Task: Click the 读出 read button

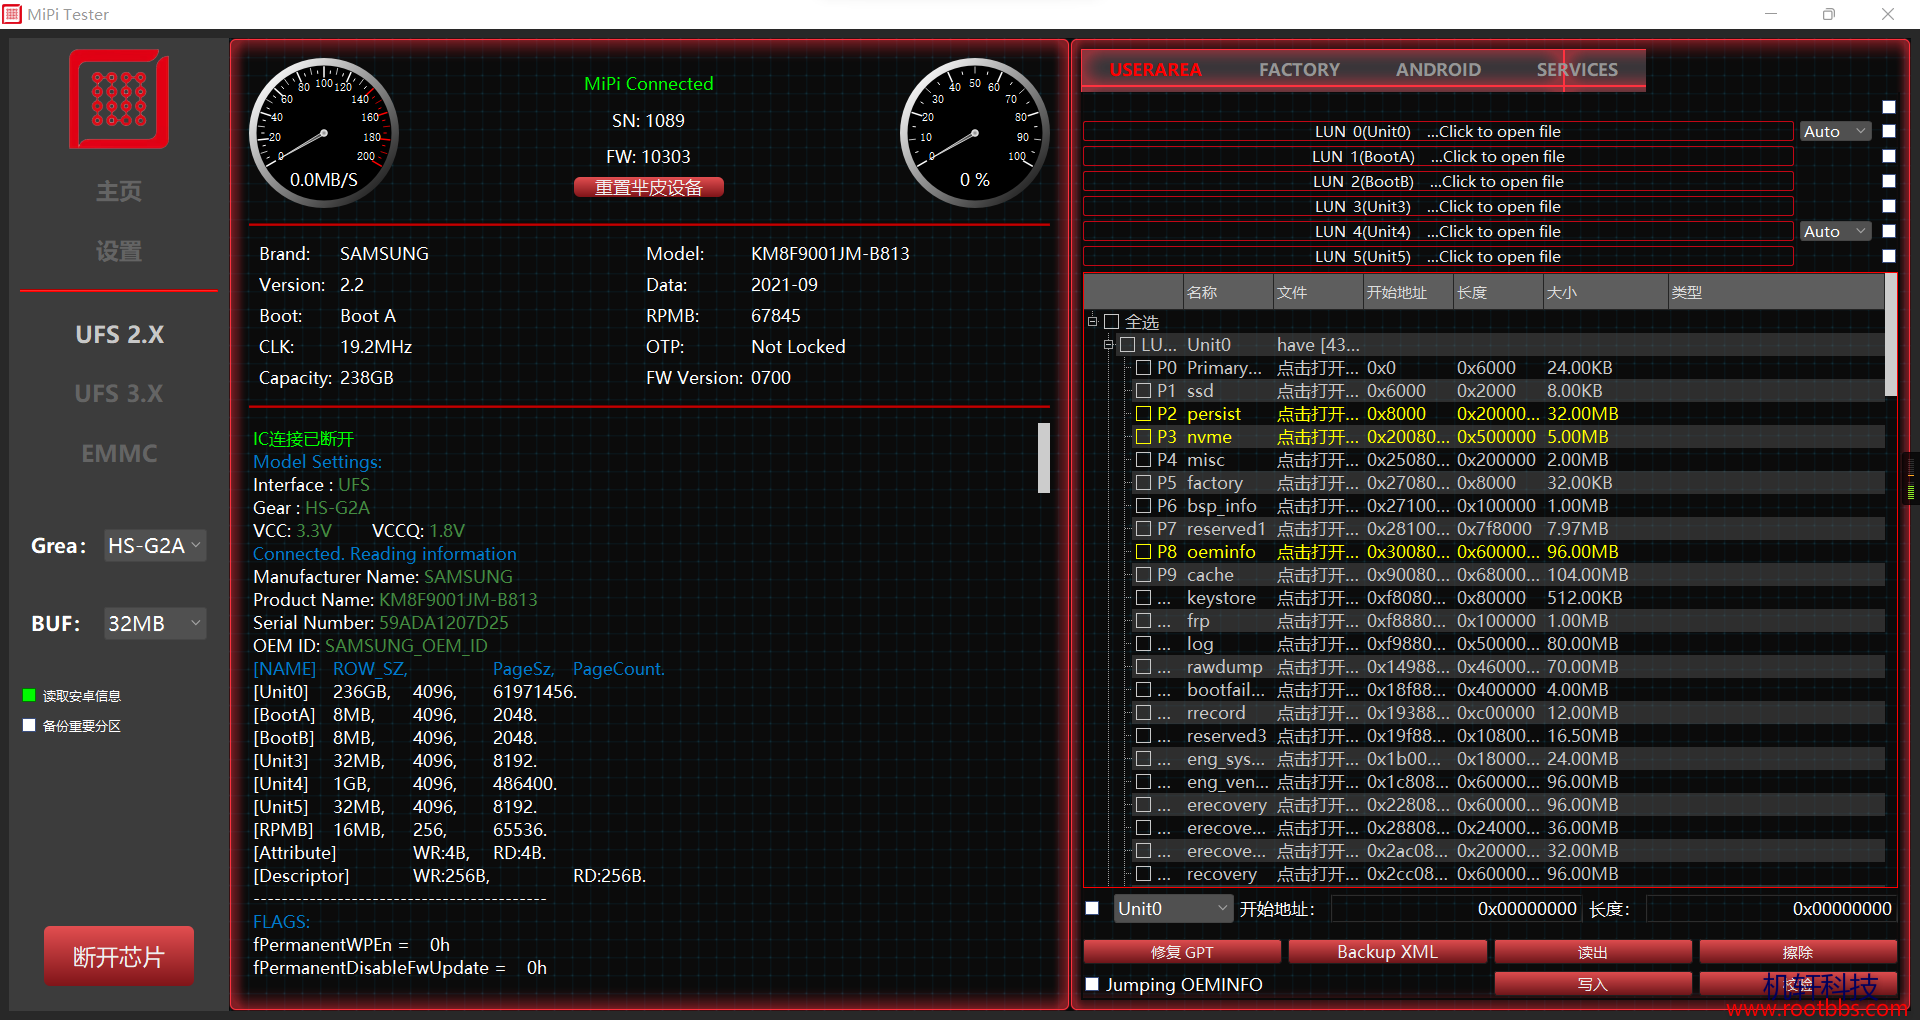Action: click(x=1592, y=952)
